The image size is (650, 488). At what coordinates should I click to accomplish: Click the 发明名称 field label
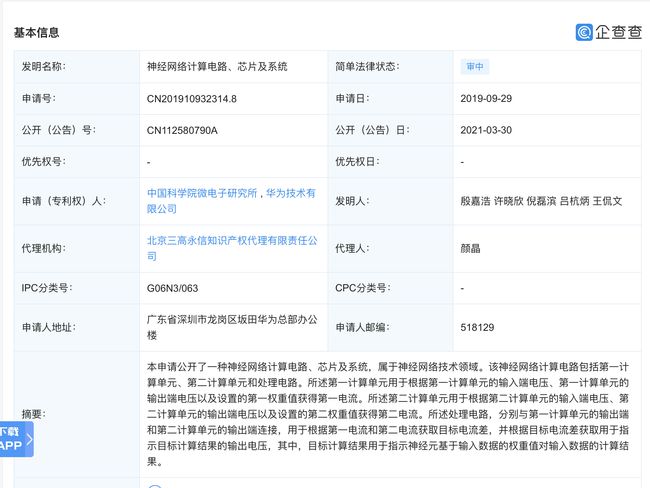pos(44,67)
